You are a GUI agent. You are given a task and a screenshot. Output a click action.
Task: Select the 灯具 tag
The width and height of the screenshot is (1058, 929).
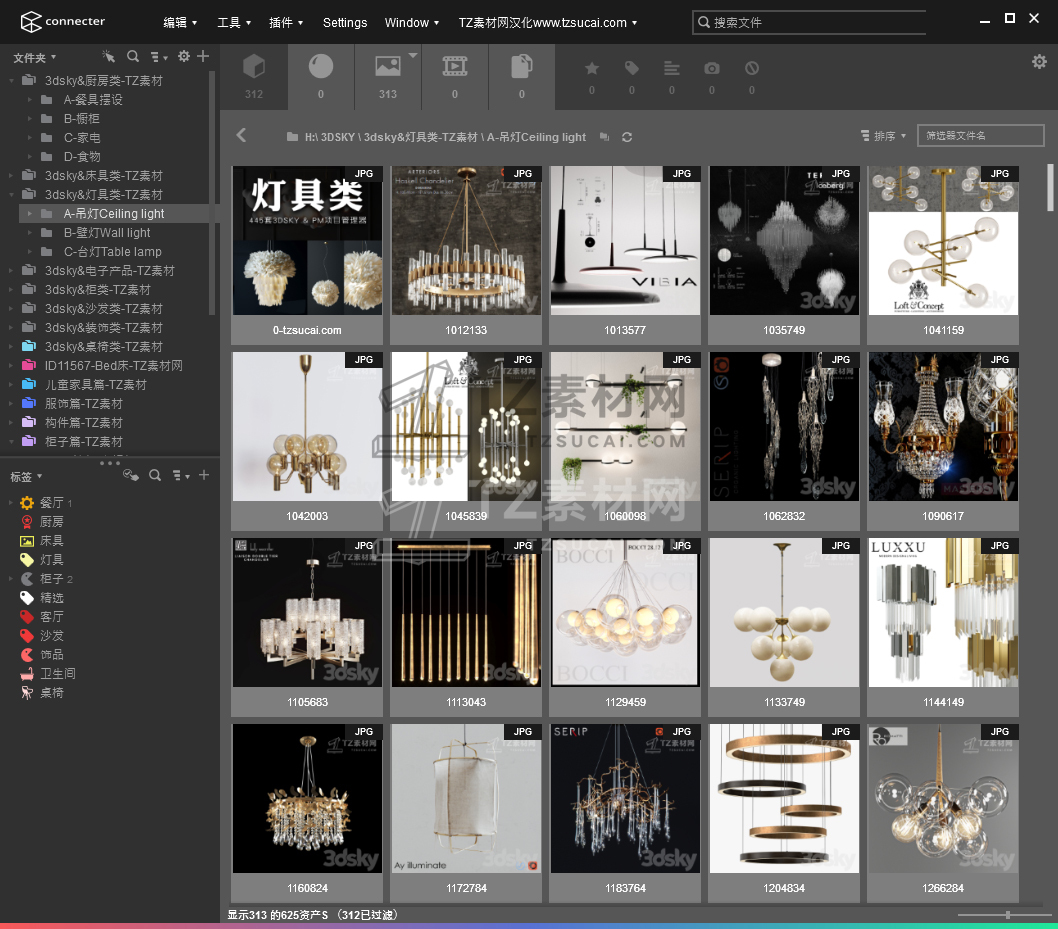point(51,559)
